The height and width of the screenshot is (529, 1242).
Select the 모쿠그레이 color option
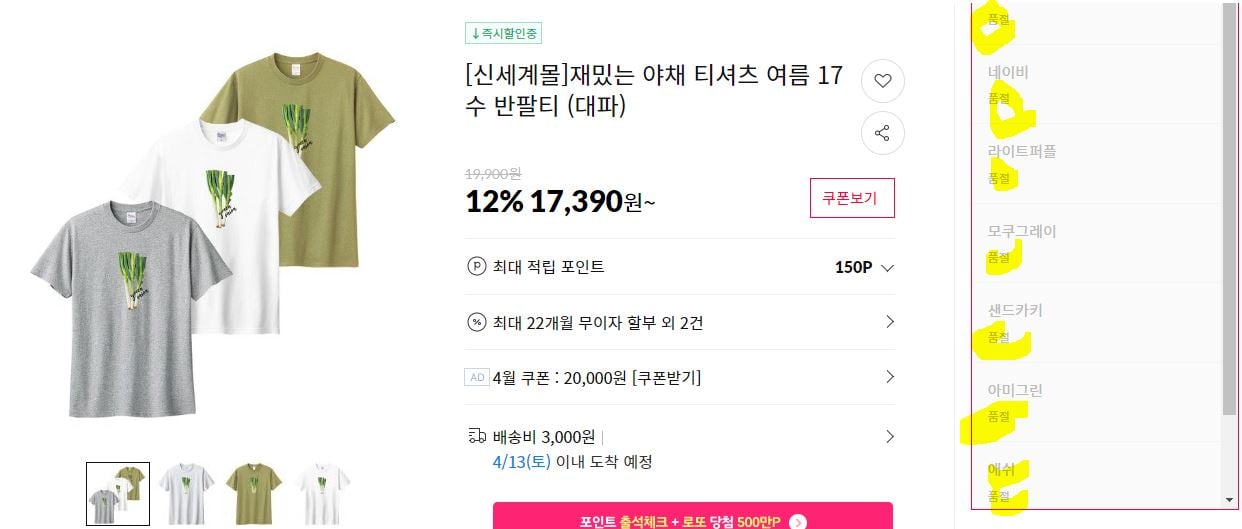1097,244
